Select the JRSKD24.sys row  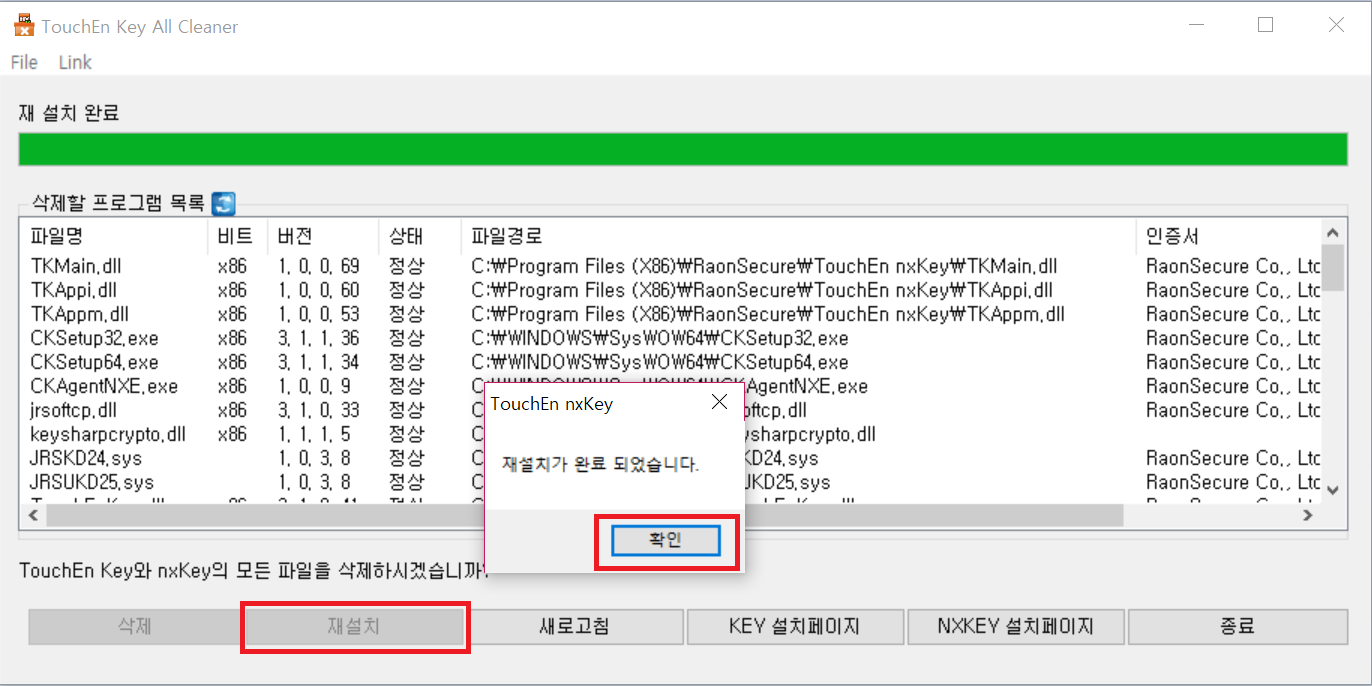click(670, 458)
